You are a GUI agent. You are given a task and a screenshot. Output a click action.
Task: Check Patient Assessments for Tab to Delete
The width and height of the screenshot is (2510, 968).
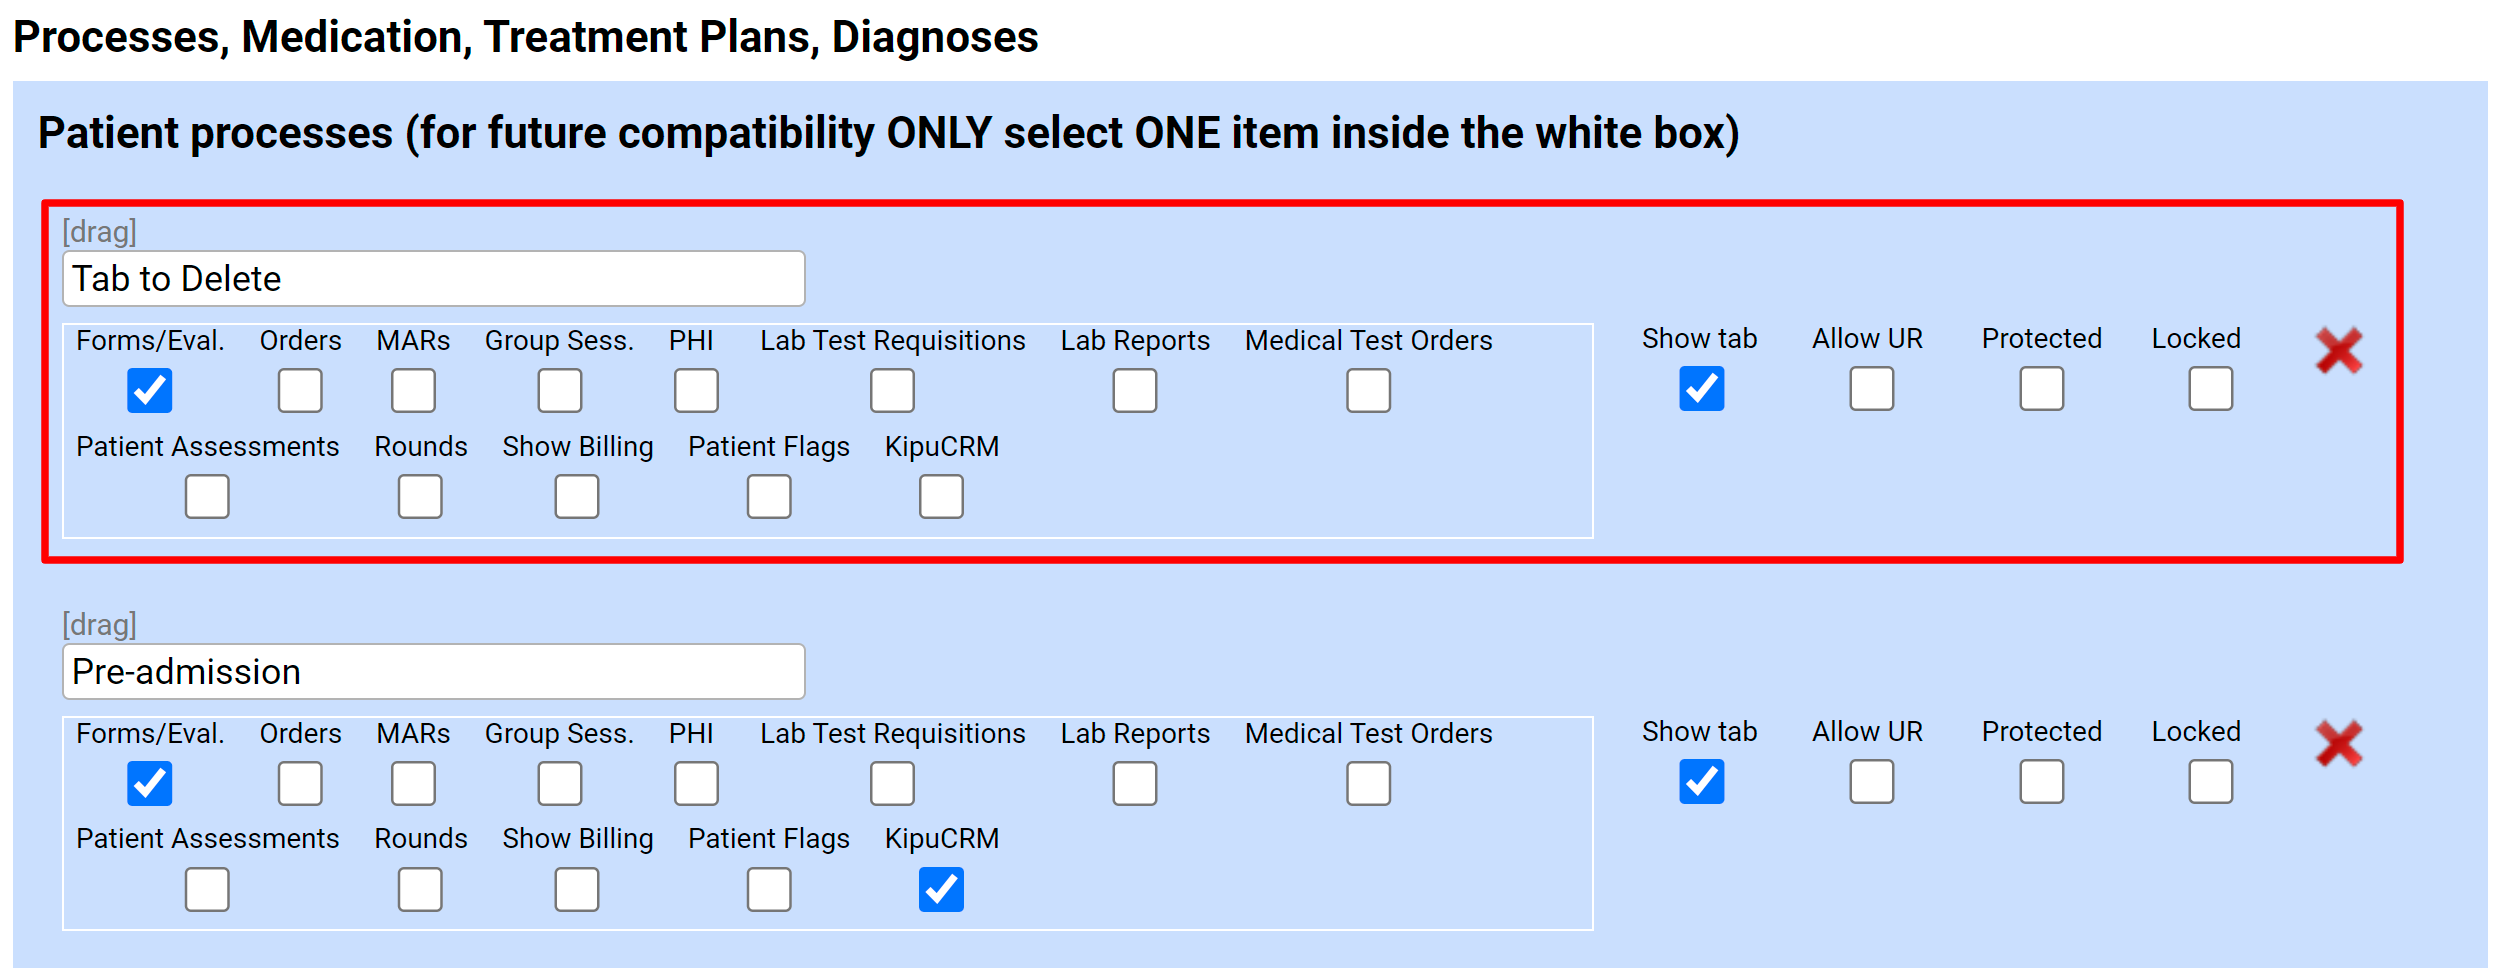(206, 497)
